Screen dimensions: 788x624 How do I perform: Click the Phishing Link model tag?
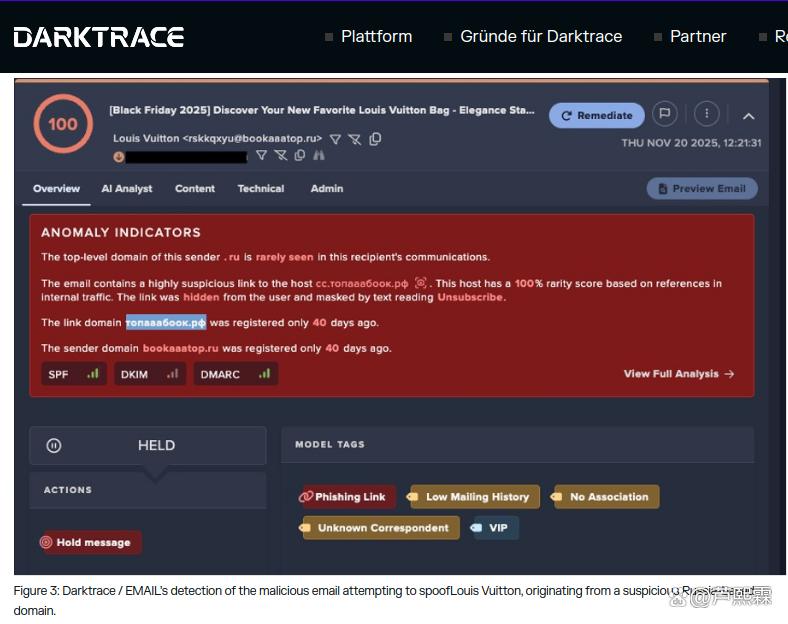click(x=346, y=497)
